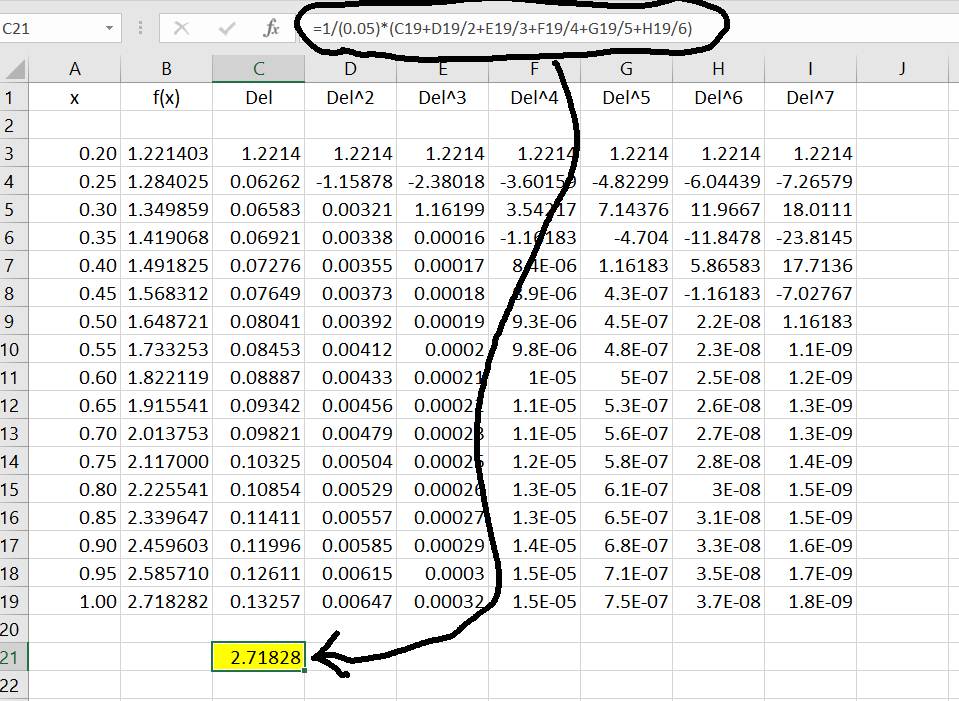
Task: Click the Del^7 header cell
Action: coord(810,97)
